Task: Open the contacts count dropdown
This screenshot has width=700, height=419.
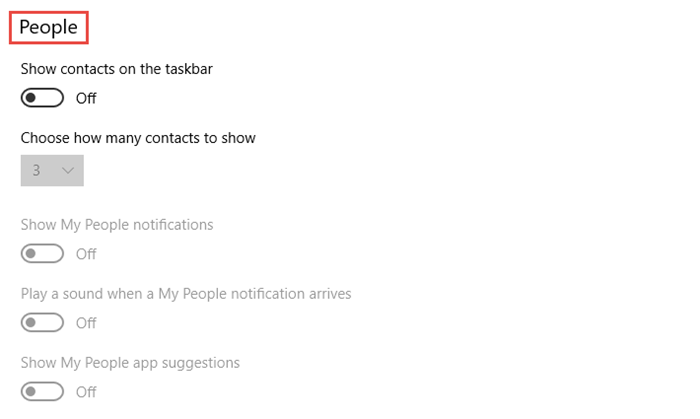Action: pos(52,171)
